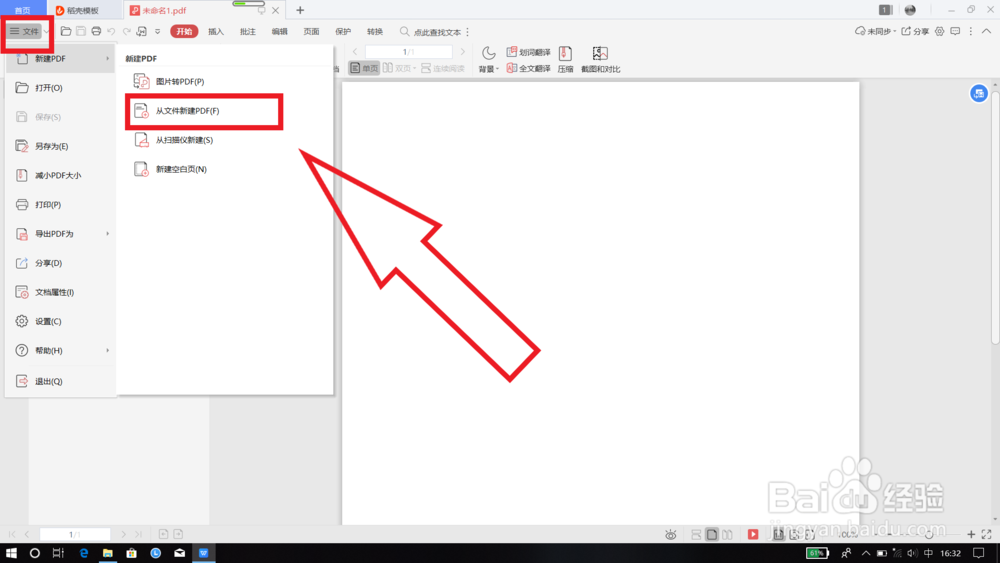Open the 背景 background dropdown
Viewport: 1000px width, 563px height.
pyautogui.click(x=489, y=60)
